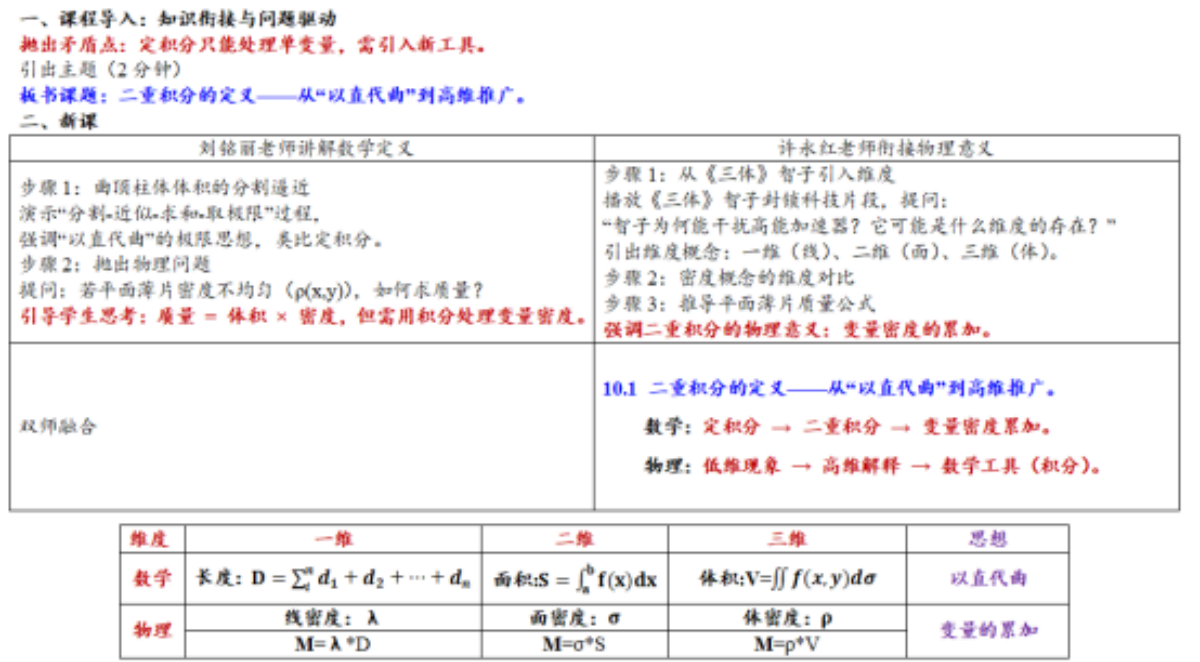Viewport: 1200px width, 662px height.
Task: Select the blue "板书课题" line
Action: tap(272, 96)
